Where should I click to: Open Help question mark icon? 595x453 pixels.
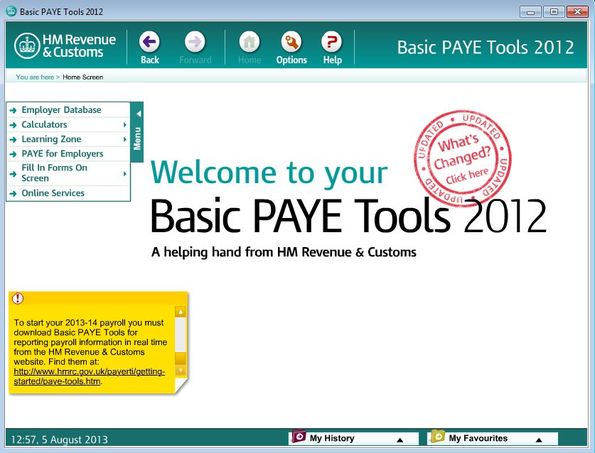[332, 41]
